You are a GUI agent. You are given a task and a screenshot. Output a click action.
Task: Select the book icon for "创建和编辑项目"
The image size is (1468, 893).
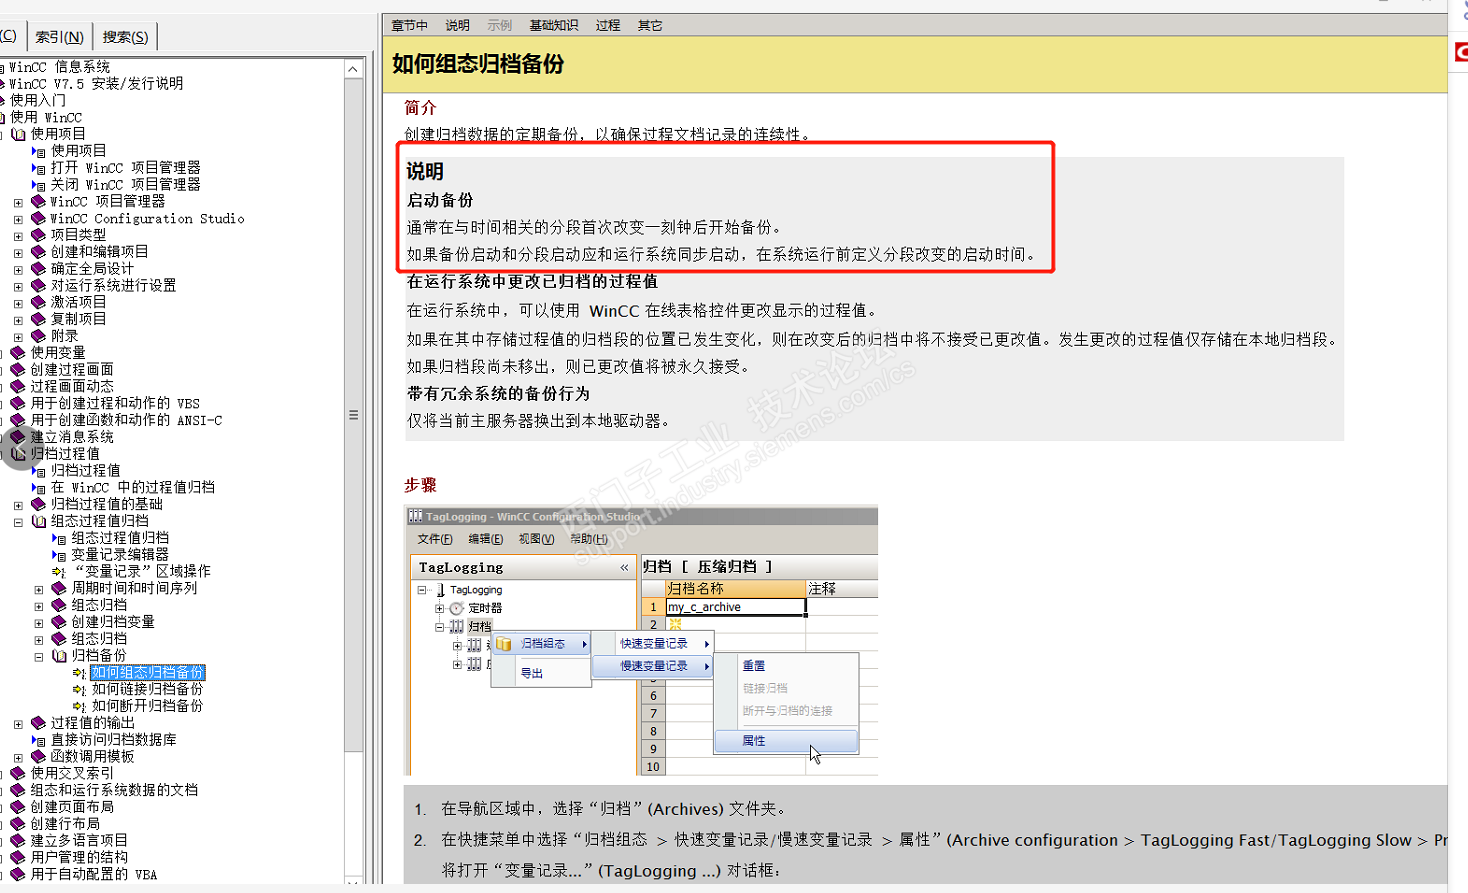coord(38,252)
